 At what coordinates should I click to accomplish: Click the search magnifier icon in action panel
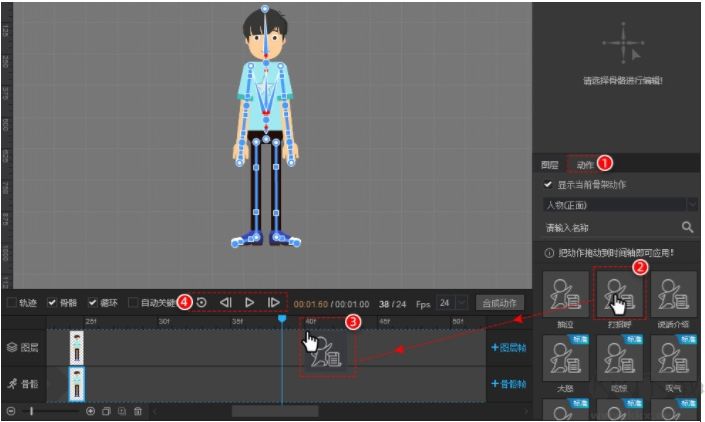[687, 228]
